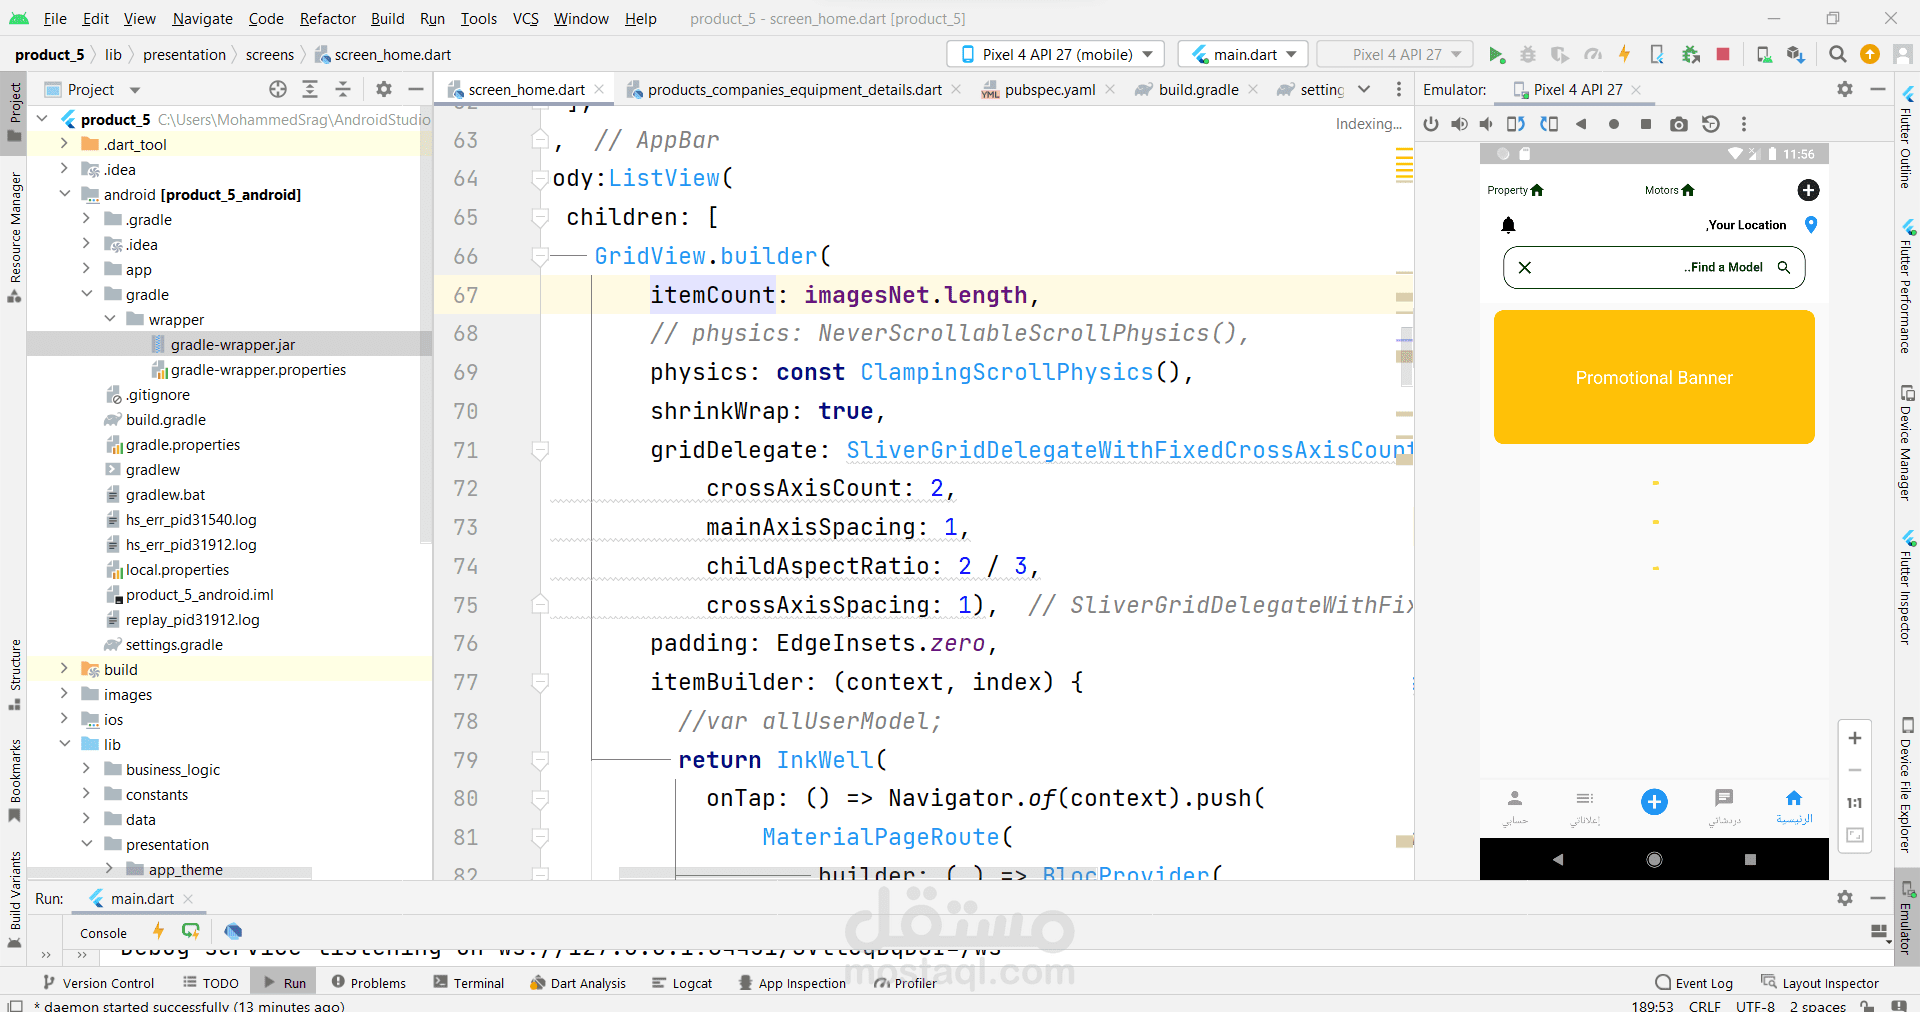
Task: Expand All icon in Project panel
Action: tap(310, 89)
